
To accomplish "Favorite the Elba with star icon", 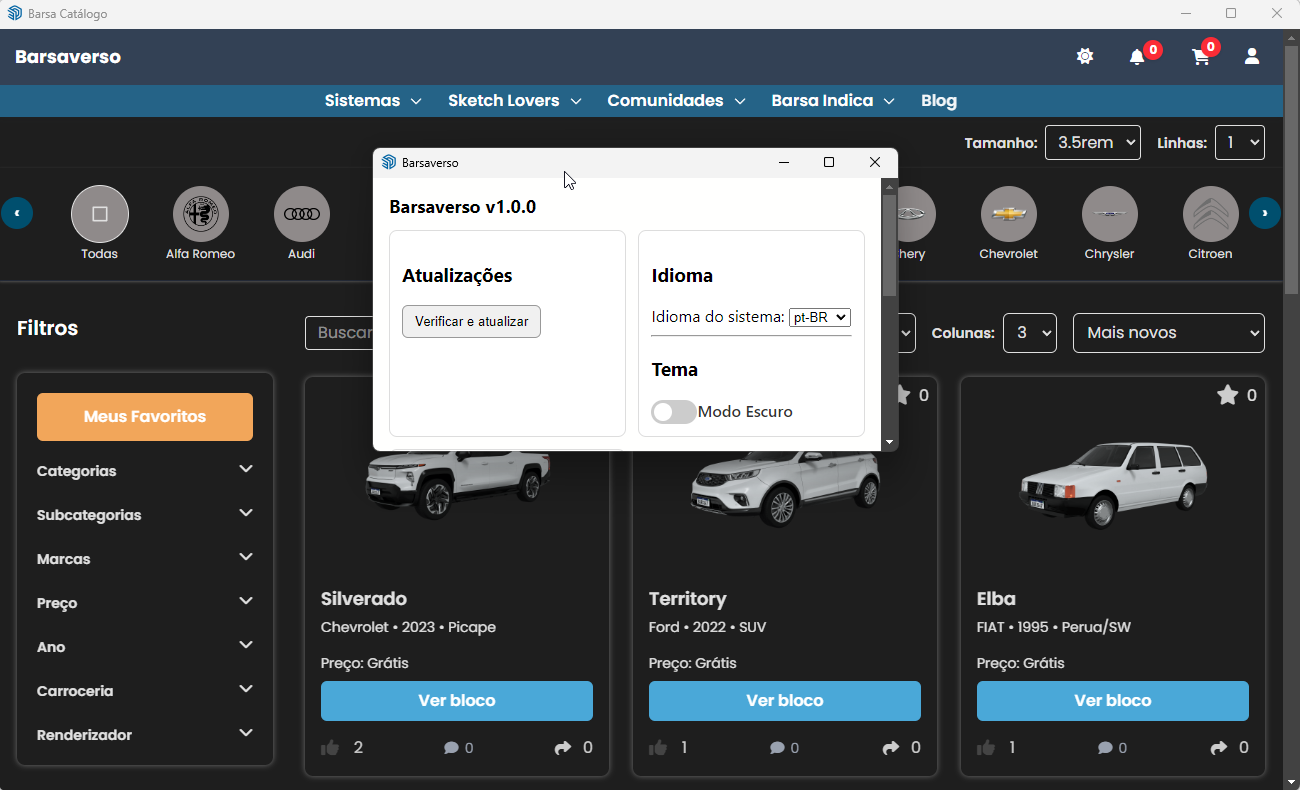I will coord(1227,396).
